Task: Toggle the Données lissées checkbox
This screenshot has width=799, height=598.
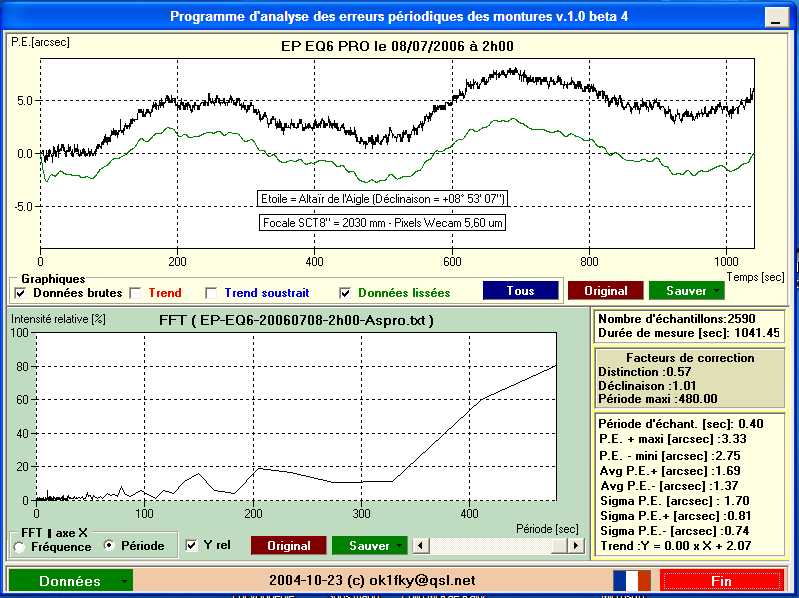Action: [345, 293]
